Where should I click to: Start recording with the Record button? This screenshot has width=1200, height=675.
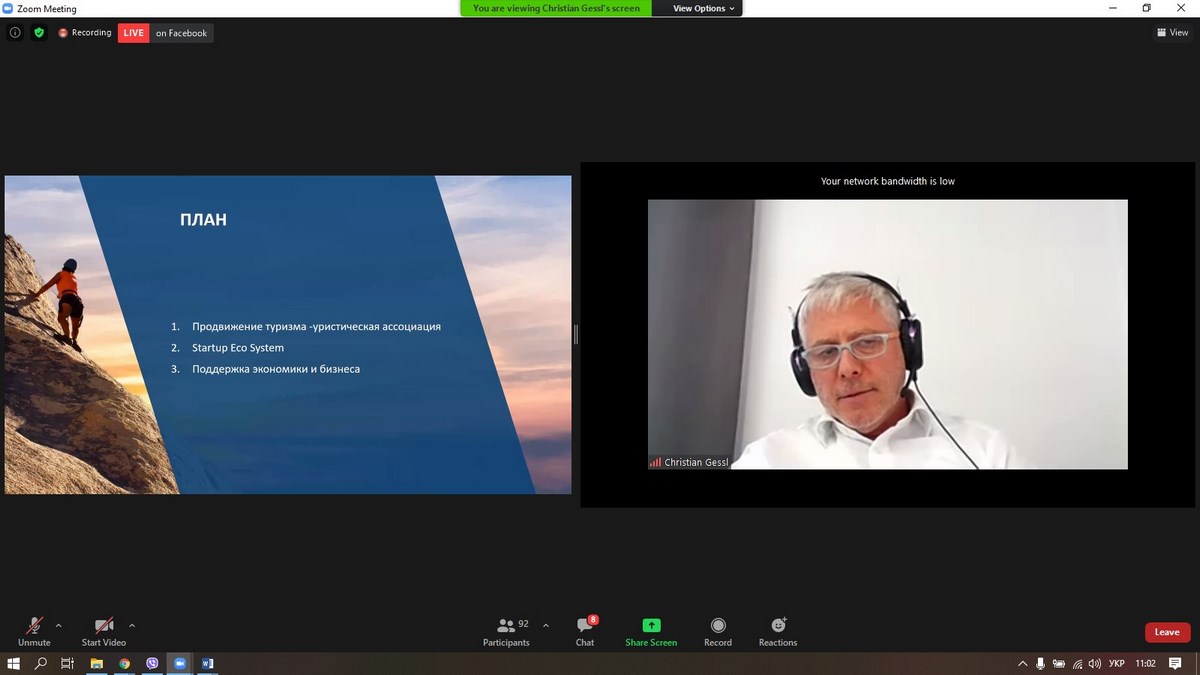pyautogui.click(x=718, y=630)
